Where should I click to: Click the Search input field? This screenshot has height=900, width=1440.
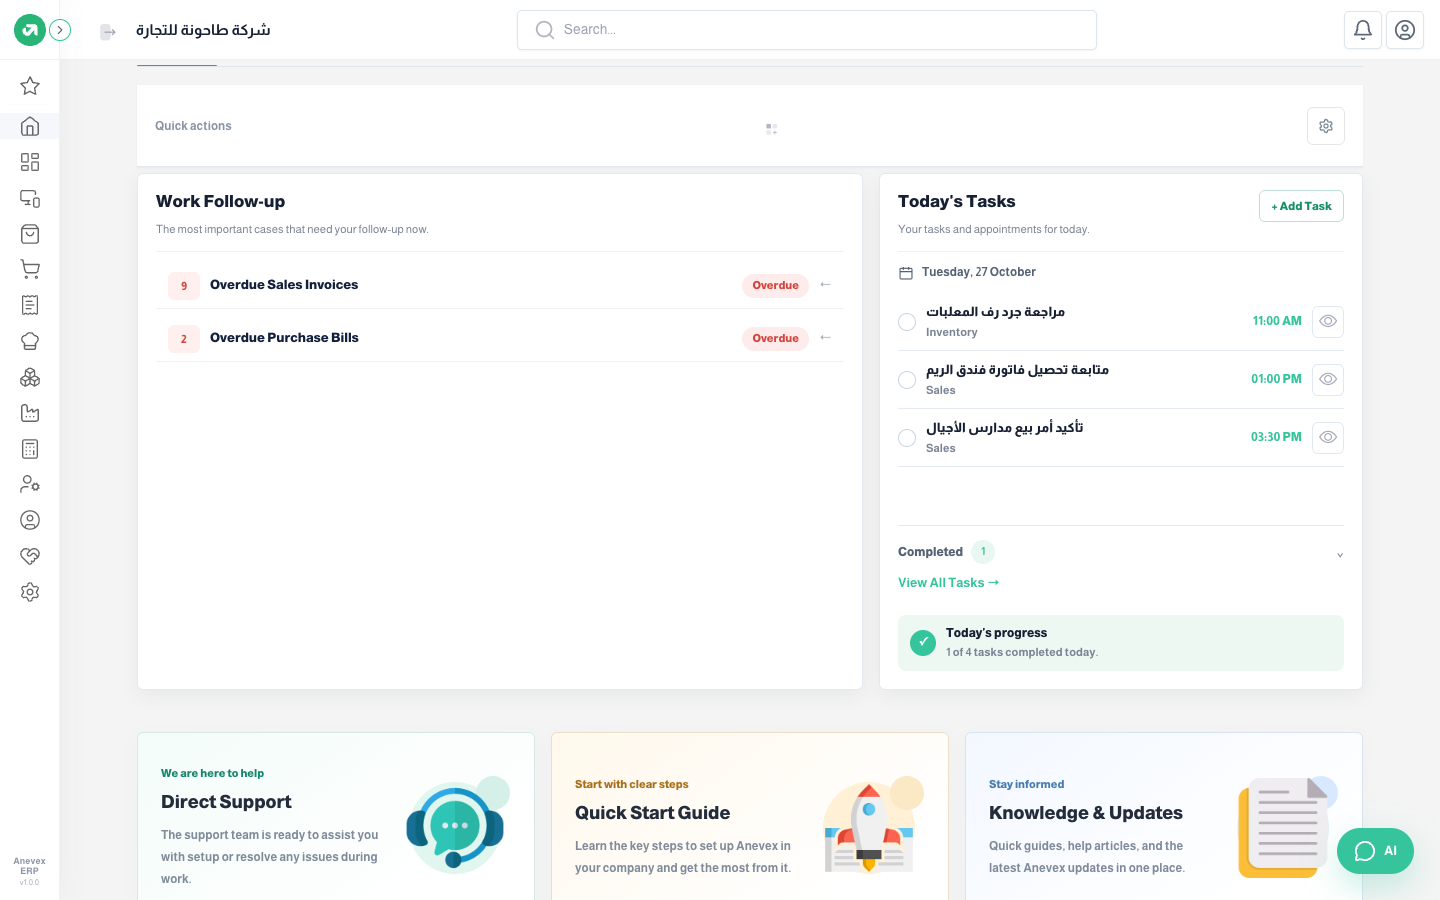coord(807,30)
